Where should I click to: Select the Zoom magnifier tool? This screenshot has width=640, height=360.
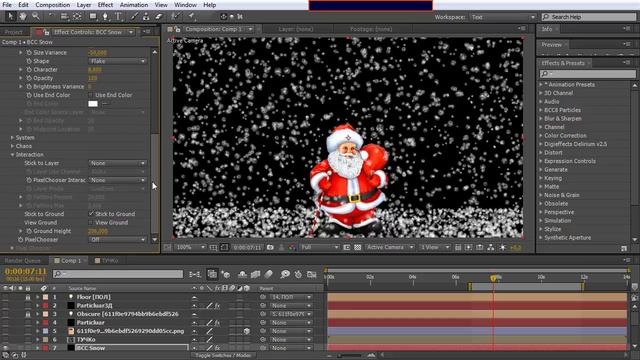click(x=36, y=16)
